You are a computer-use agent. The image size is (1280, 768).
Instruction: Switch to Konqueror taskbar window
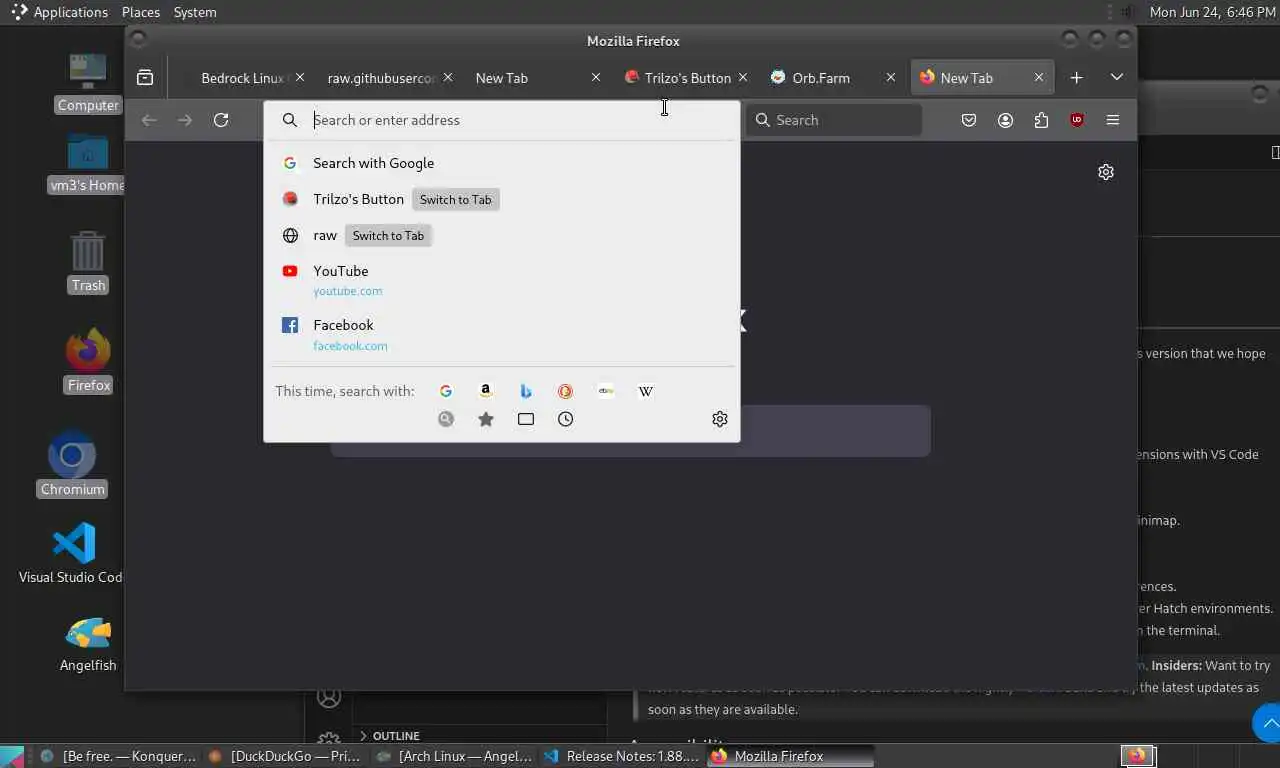tap(118, 756)
